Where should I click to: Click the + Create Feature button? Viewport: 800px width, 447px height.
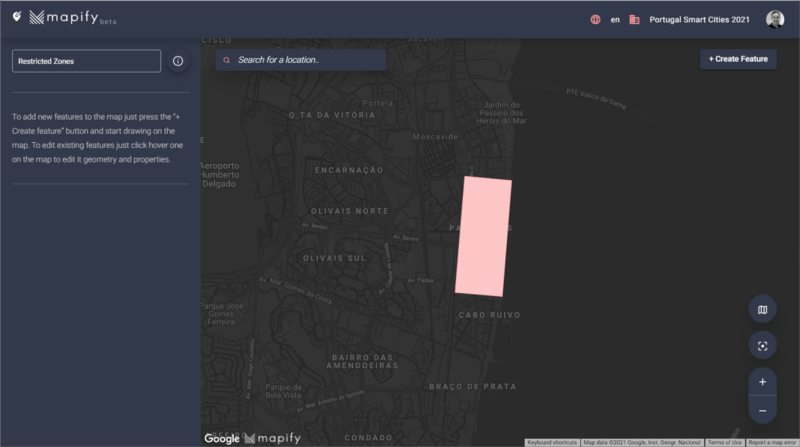pos(738,59)
